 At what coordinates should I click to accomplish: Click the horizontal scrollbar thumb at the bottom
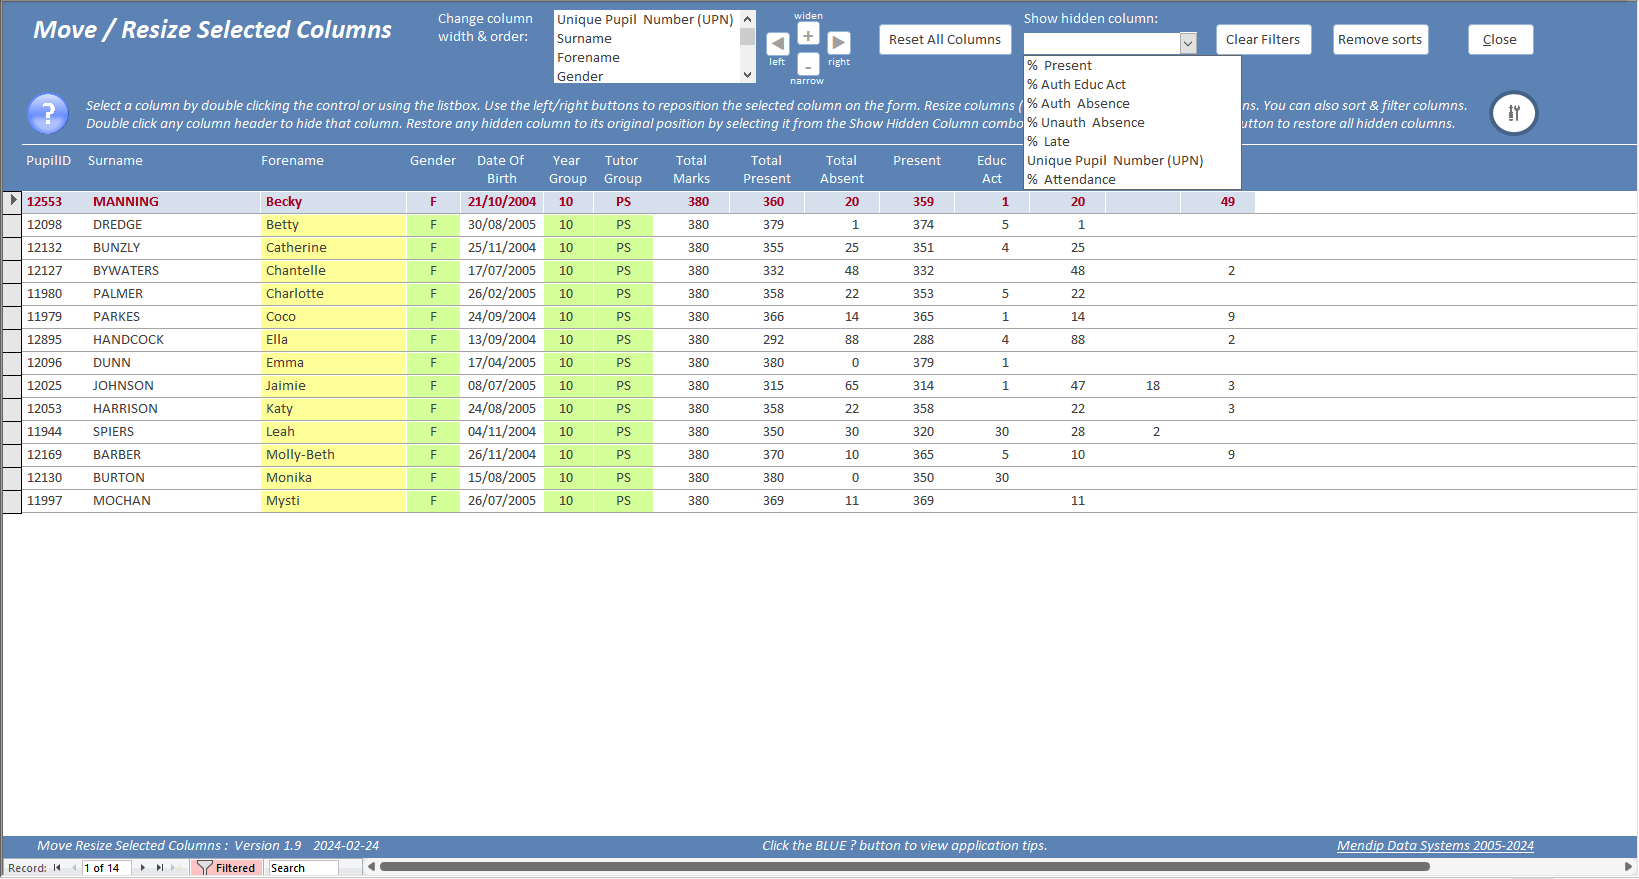905,867
